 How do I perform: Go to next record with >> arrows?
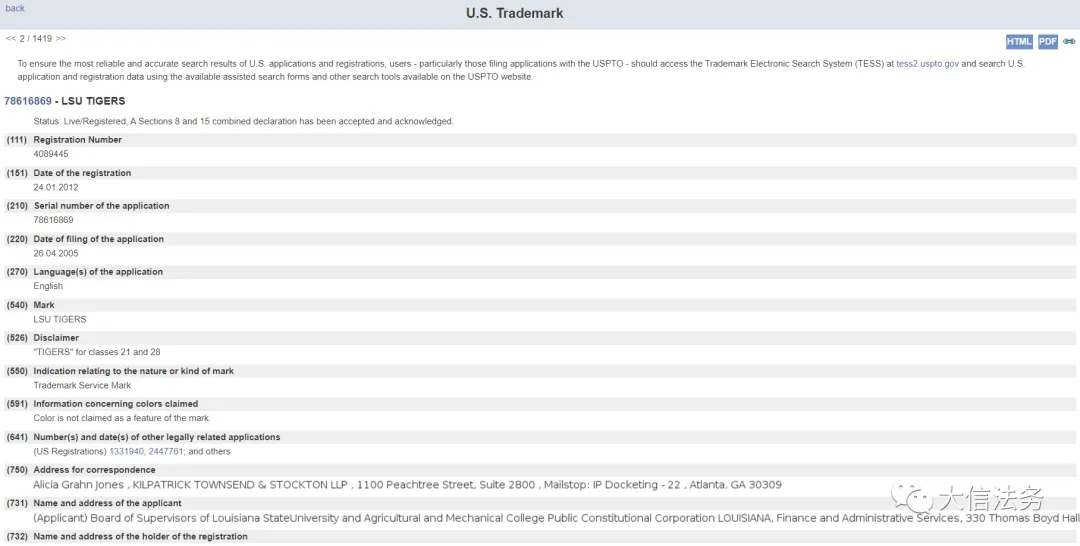click(61, 39)
